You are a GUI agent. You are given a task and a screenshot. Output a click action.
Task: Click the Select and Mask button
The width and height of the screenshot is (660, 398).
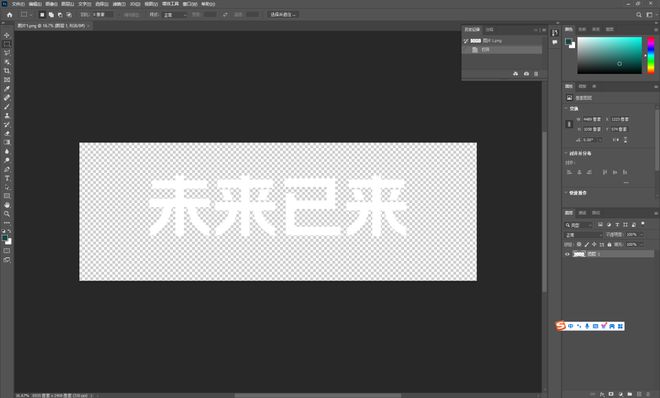(x=283, y=15)
